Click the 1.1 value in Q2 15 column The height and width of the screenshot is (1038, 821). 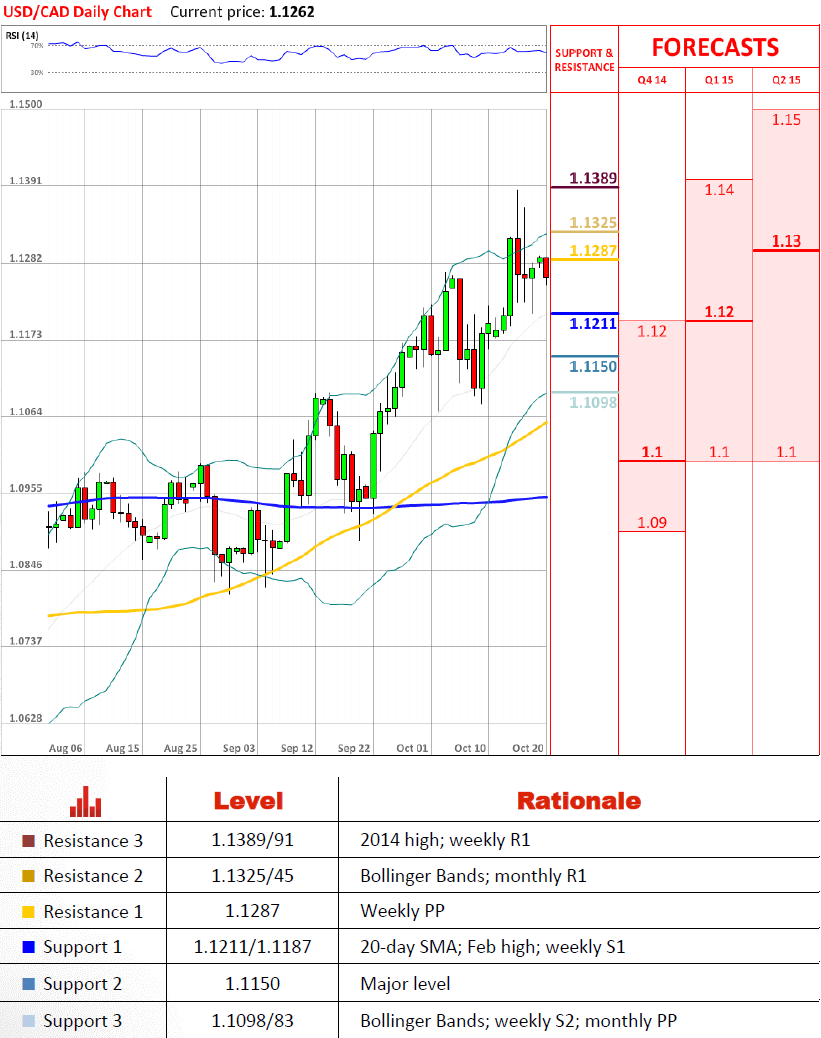pos(786,452)
